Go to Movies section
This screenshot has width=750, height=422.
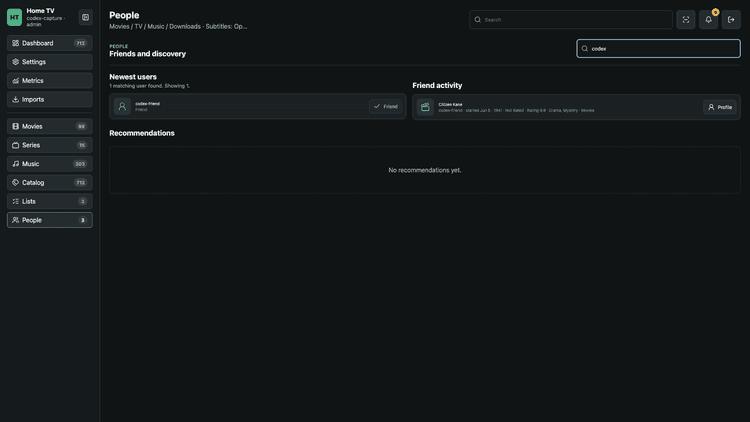50,126
